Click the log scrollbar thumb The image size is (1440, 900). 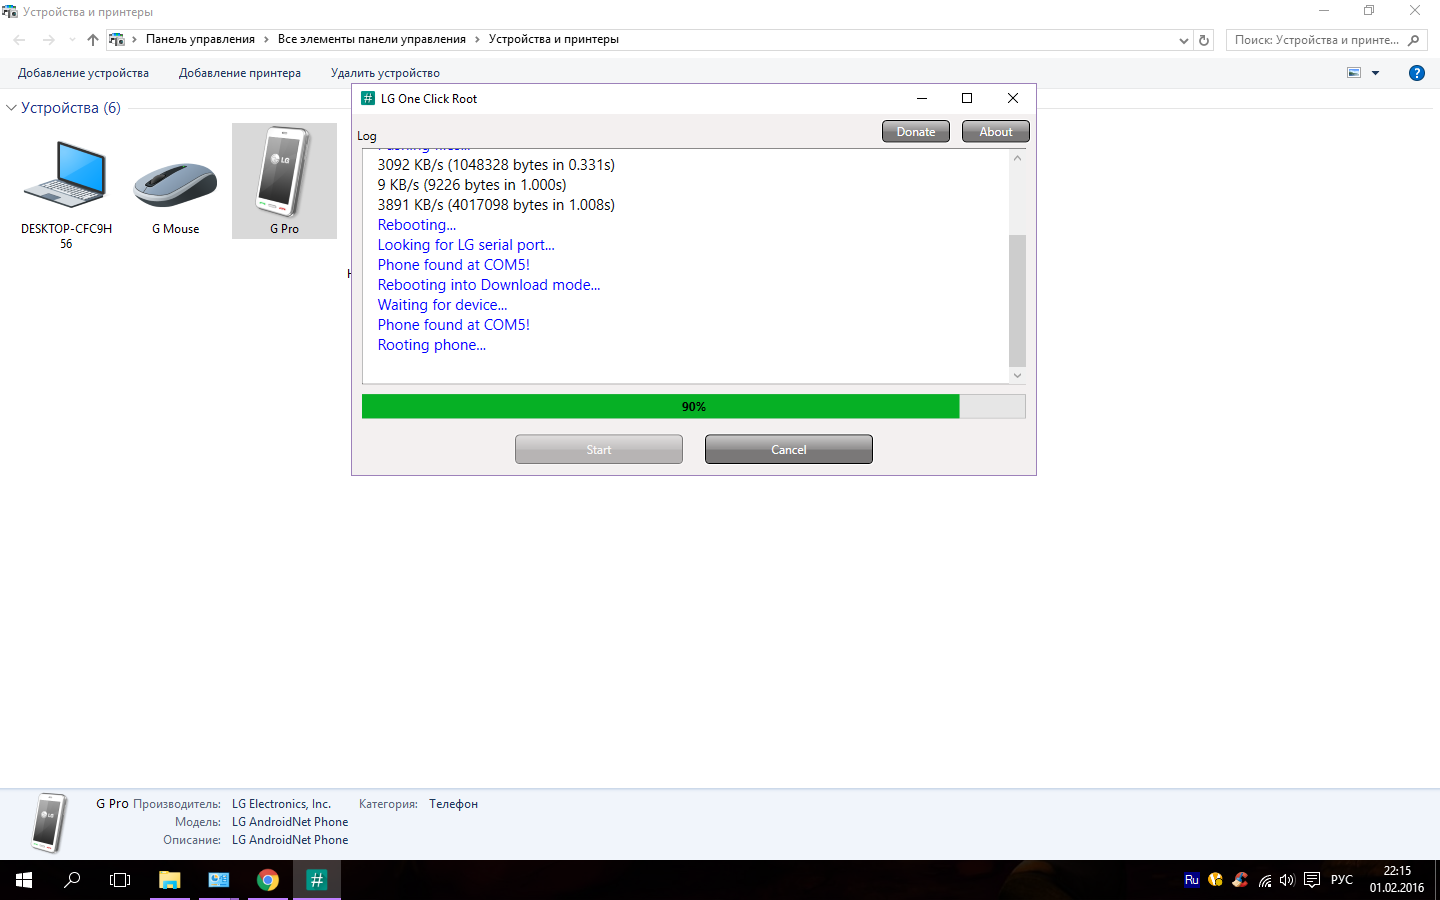[1017, 301]
